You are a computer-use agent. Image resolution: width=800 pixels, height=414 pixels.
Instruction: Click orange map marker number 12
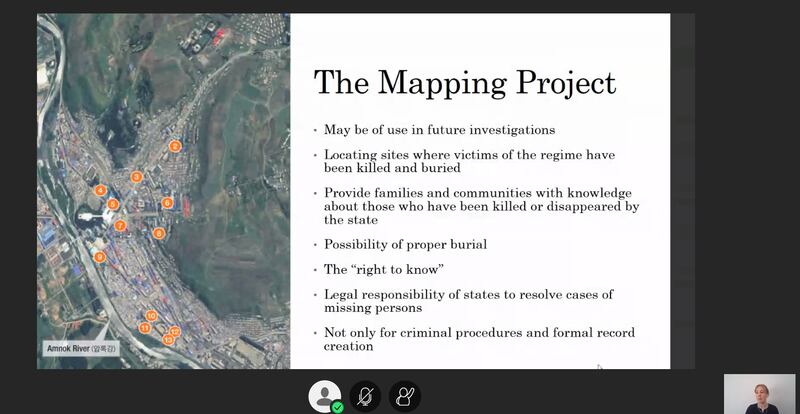coord(174,332)
